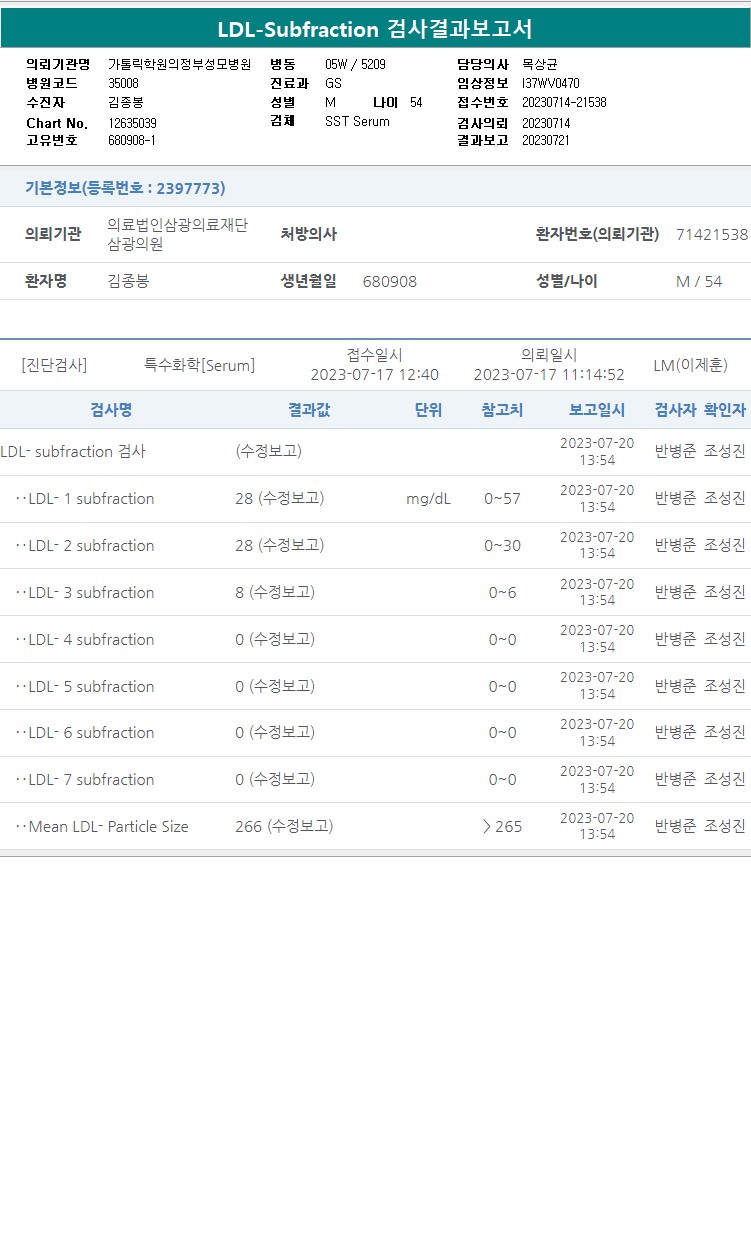Select reference value > 265
The width and height of the screenshot is (751, 1236).
(x=502, y=826)
